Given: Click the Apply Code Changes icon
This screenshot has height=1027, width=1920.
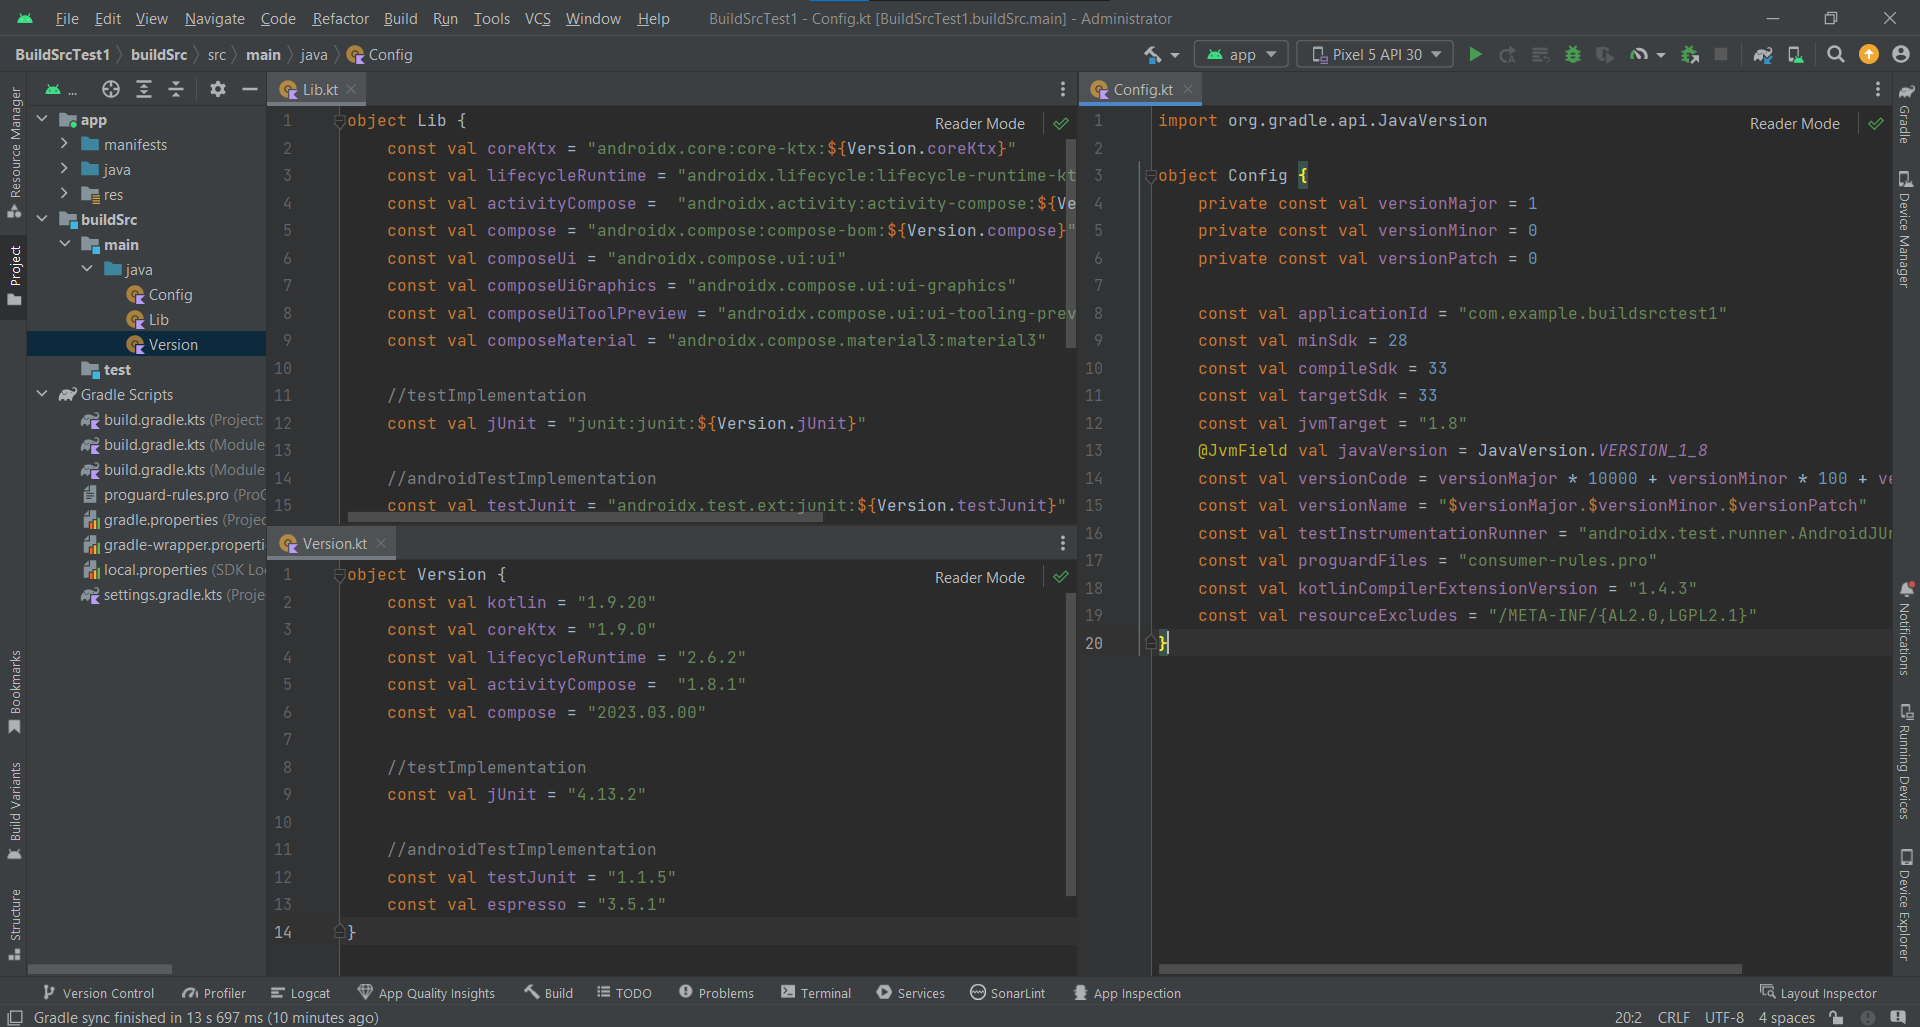Looking at the screenshot, I should pos(1541,54).
